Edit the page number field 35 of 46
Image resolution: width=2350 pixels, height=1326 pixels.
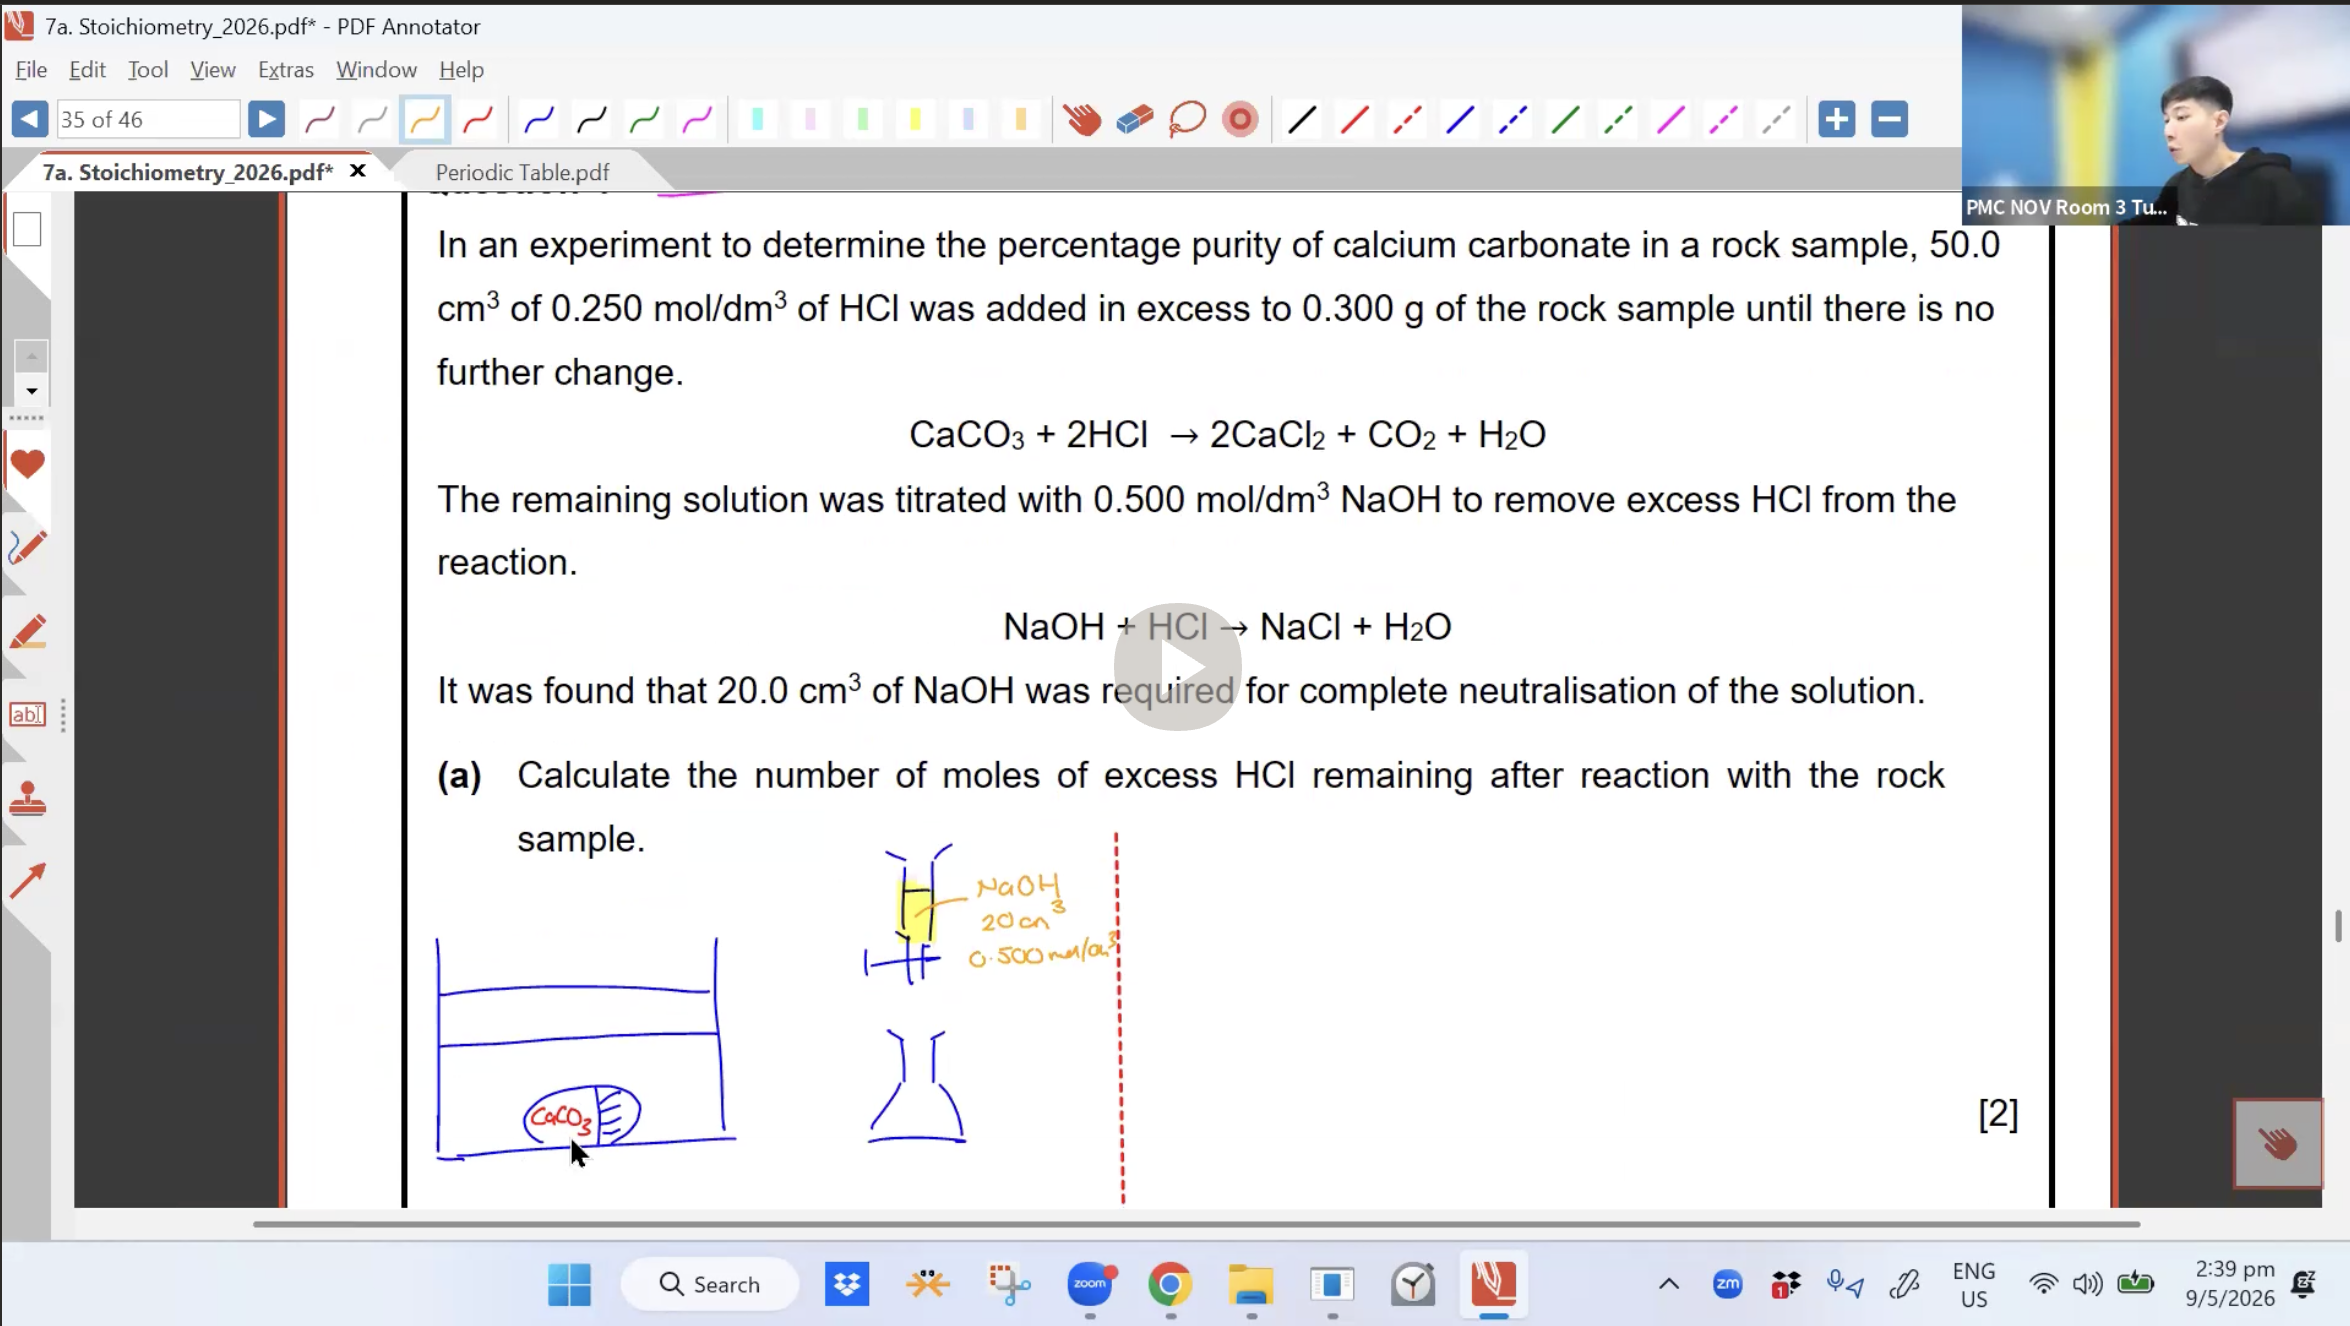(148, 119)
